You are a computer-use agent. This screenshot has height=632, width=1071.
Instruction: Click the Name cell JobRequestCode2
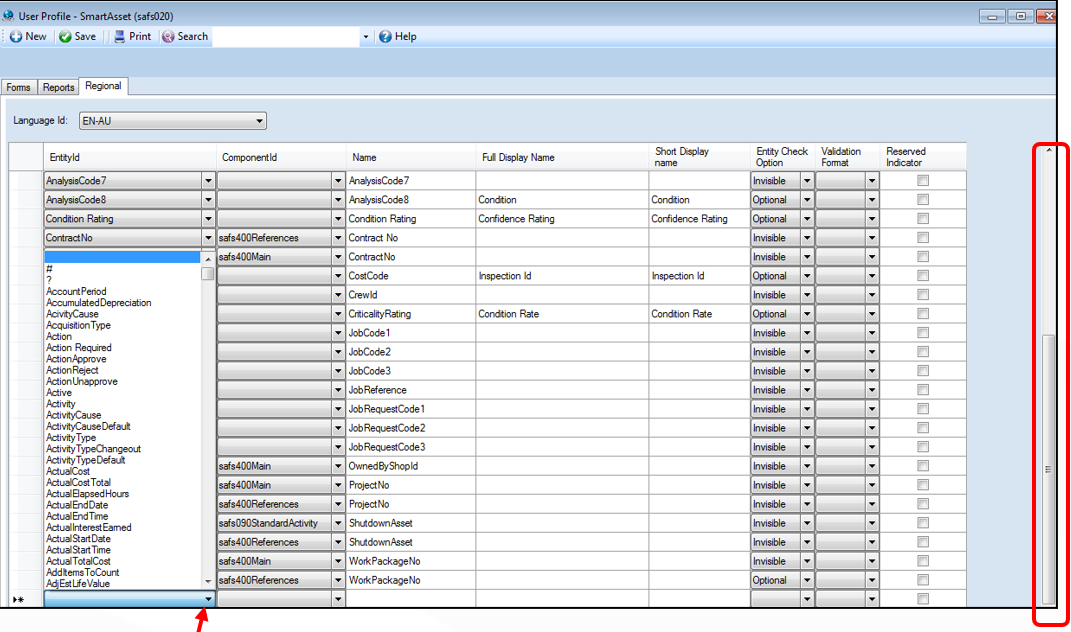pyautogui.click(x=411, y=428)
